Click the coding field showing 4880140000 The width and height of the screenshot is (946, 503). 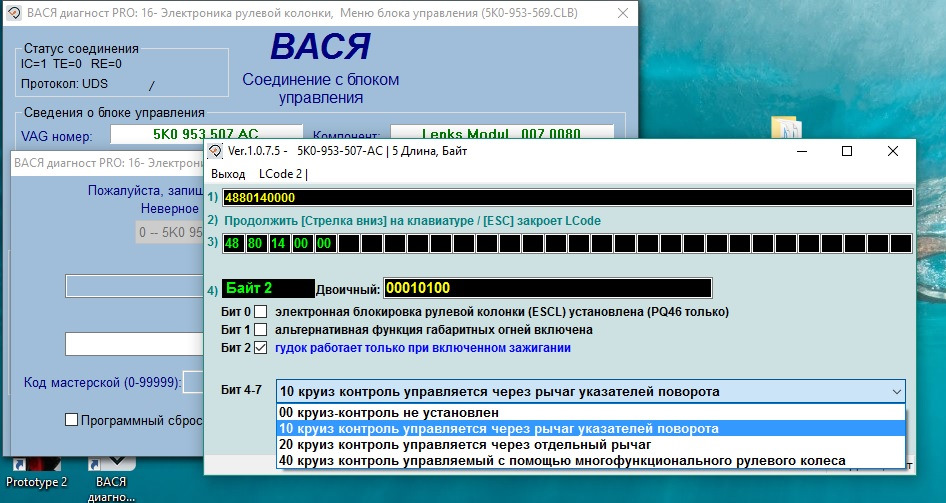567,198
